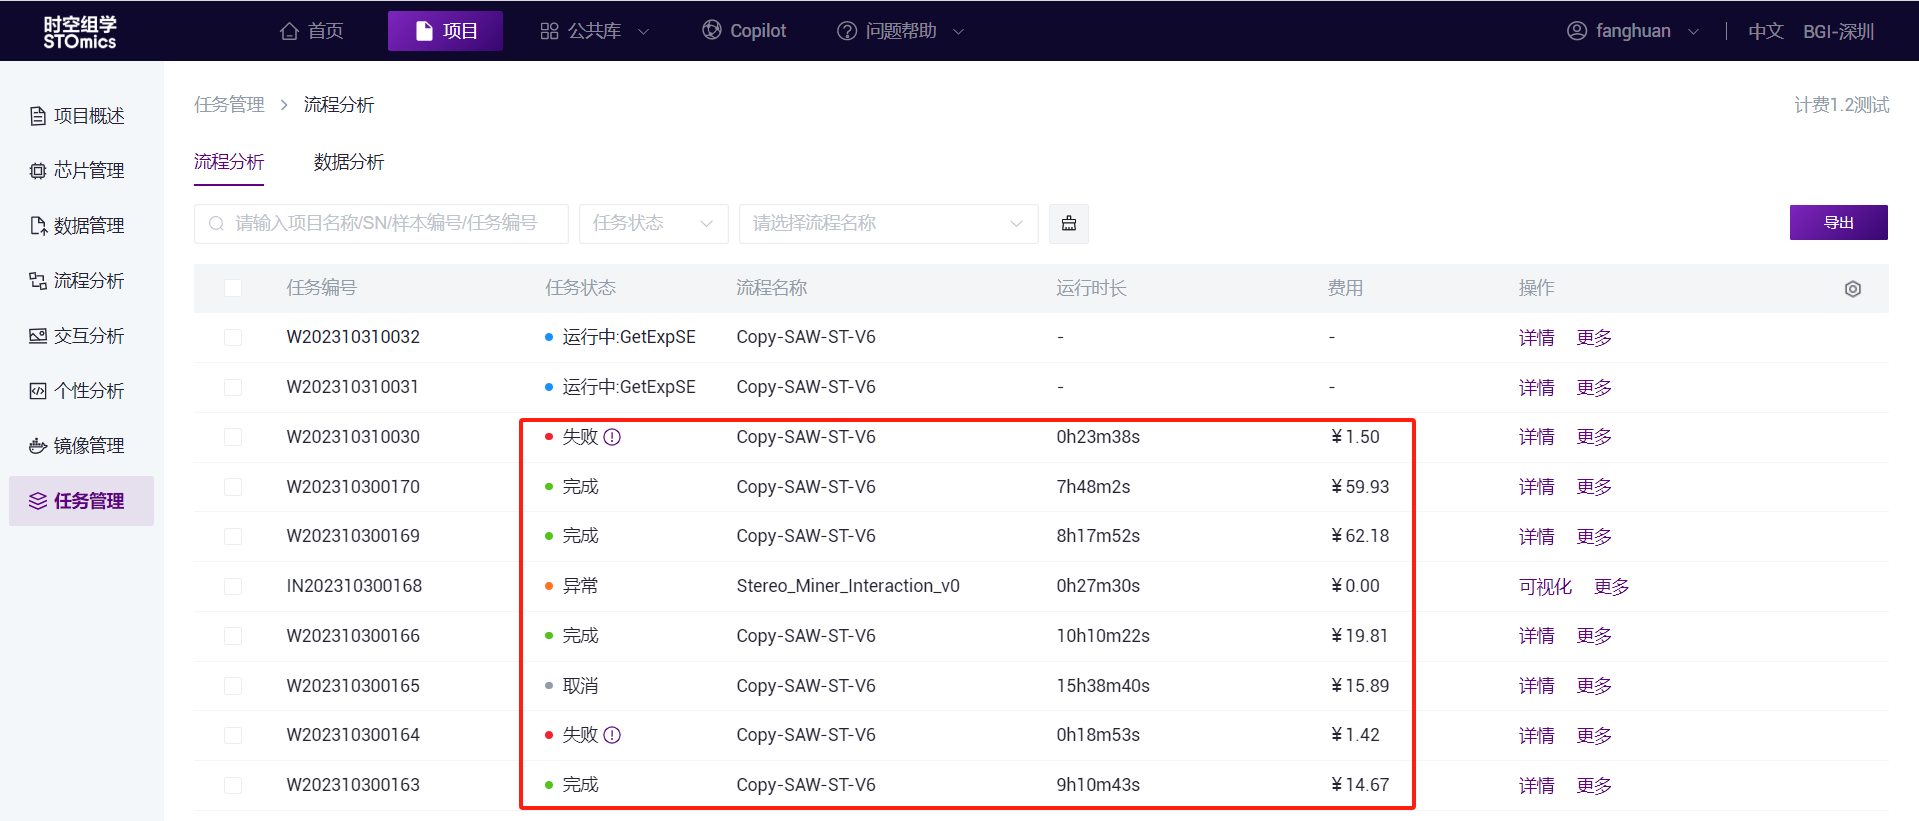Expand the 公共库 public library menu

[x=594, y=31]
